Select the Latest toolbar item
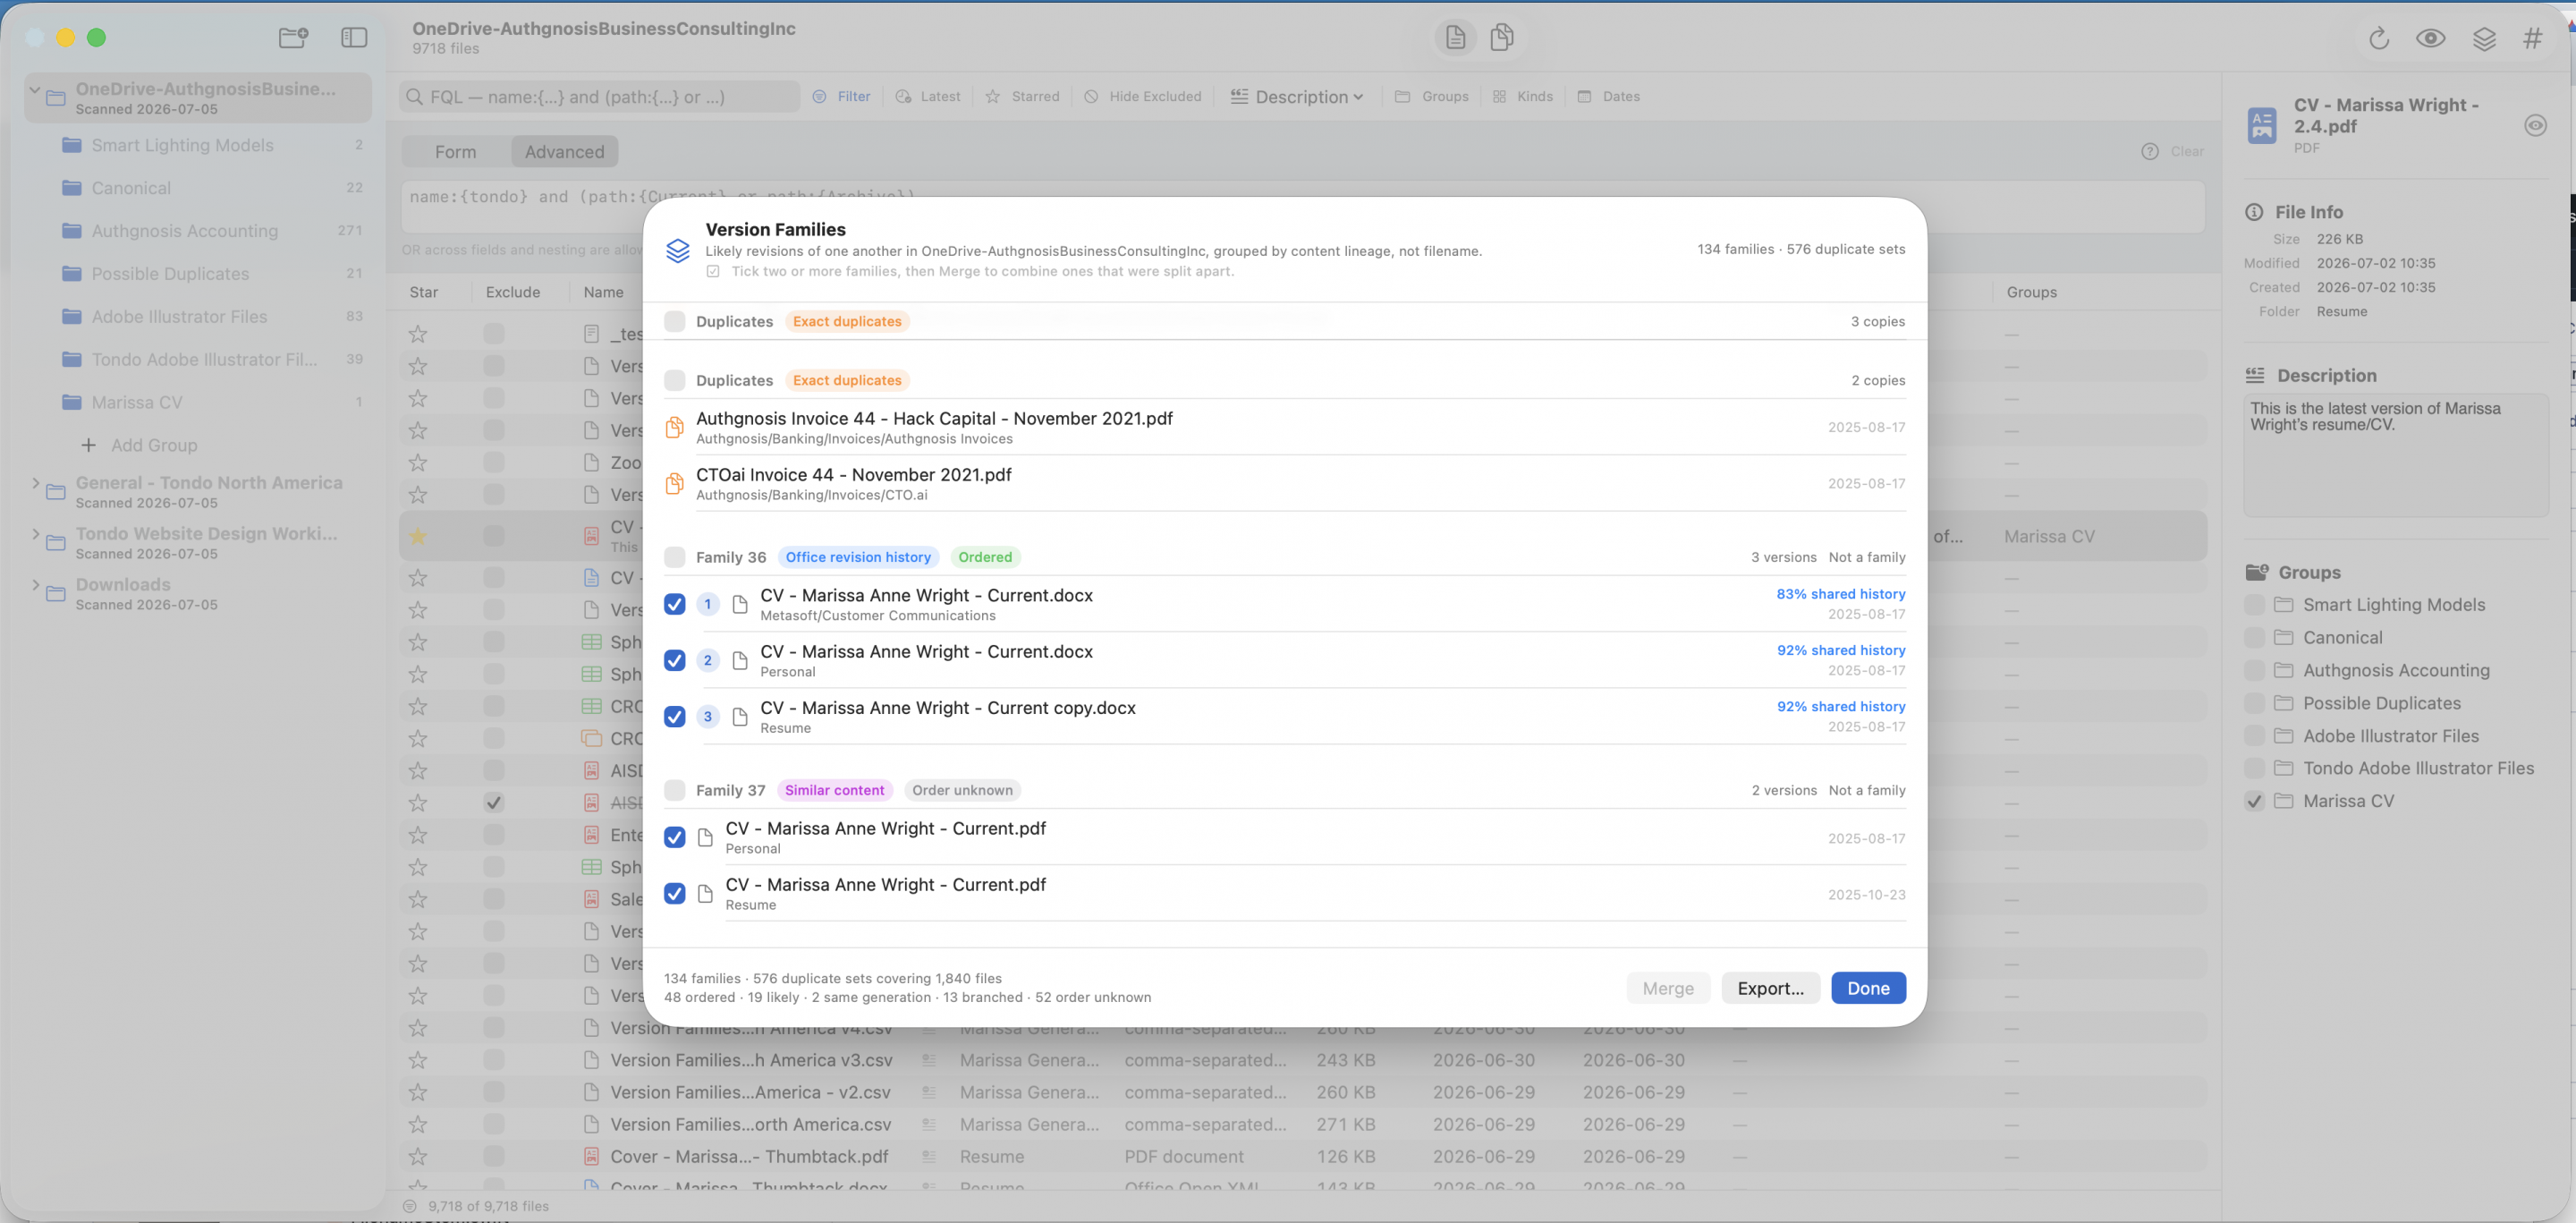2576x1223 pixels. point(927,97)
